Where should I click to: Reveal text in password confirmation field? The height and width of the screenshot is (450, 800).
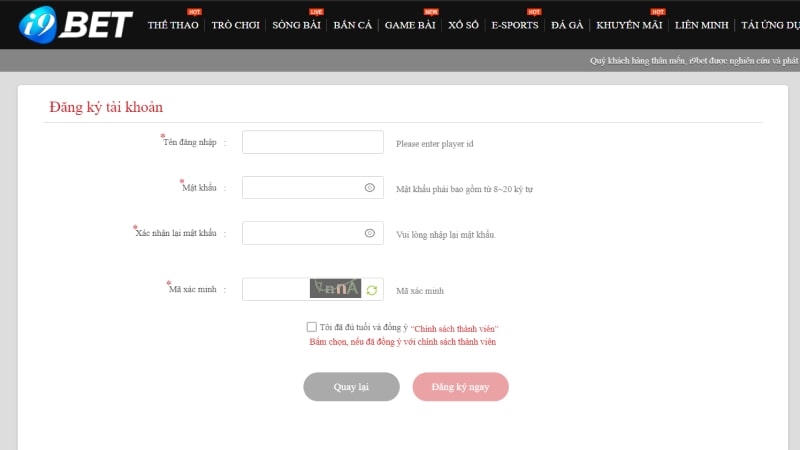(x=369, y=233)
